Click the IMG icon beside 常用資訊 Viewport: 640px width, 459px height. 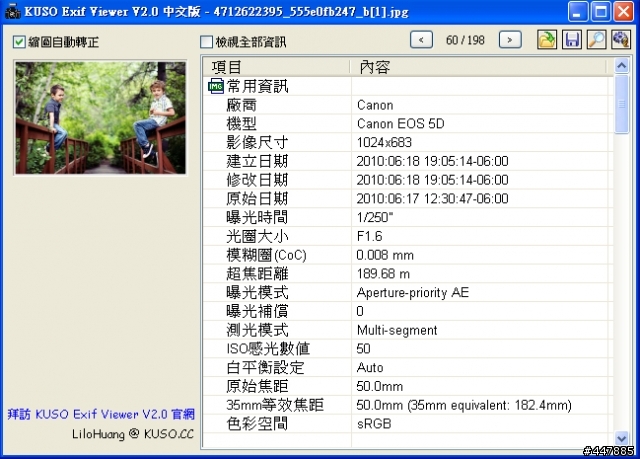(x=216, y=86)
